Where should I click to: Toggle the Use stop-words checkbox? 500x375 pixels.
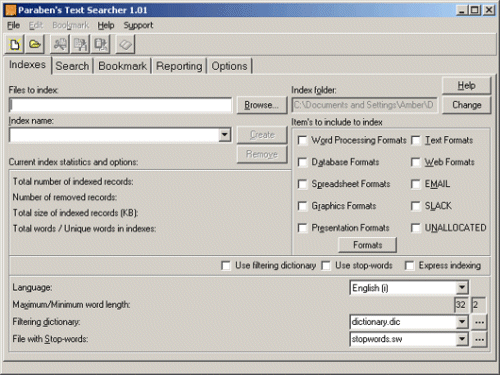[326, 266]
